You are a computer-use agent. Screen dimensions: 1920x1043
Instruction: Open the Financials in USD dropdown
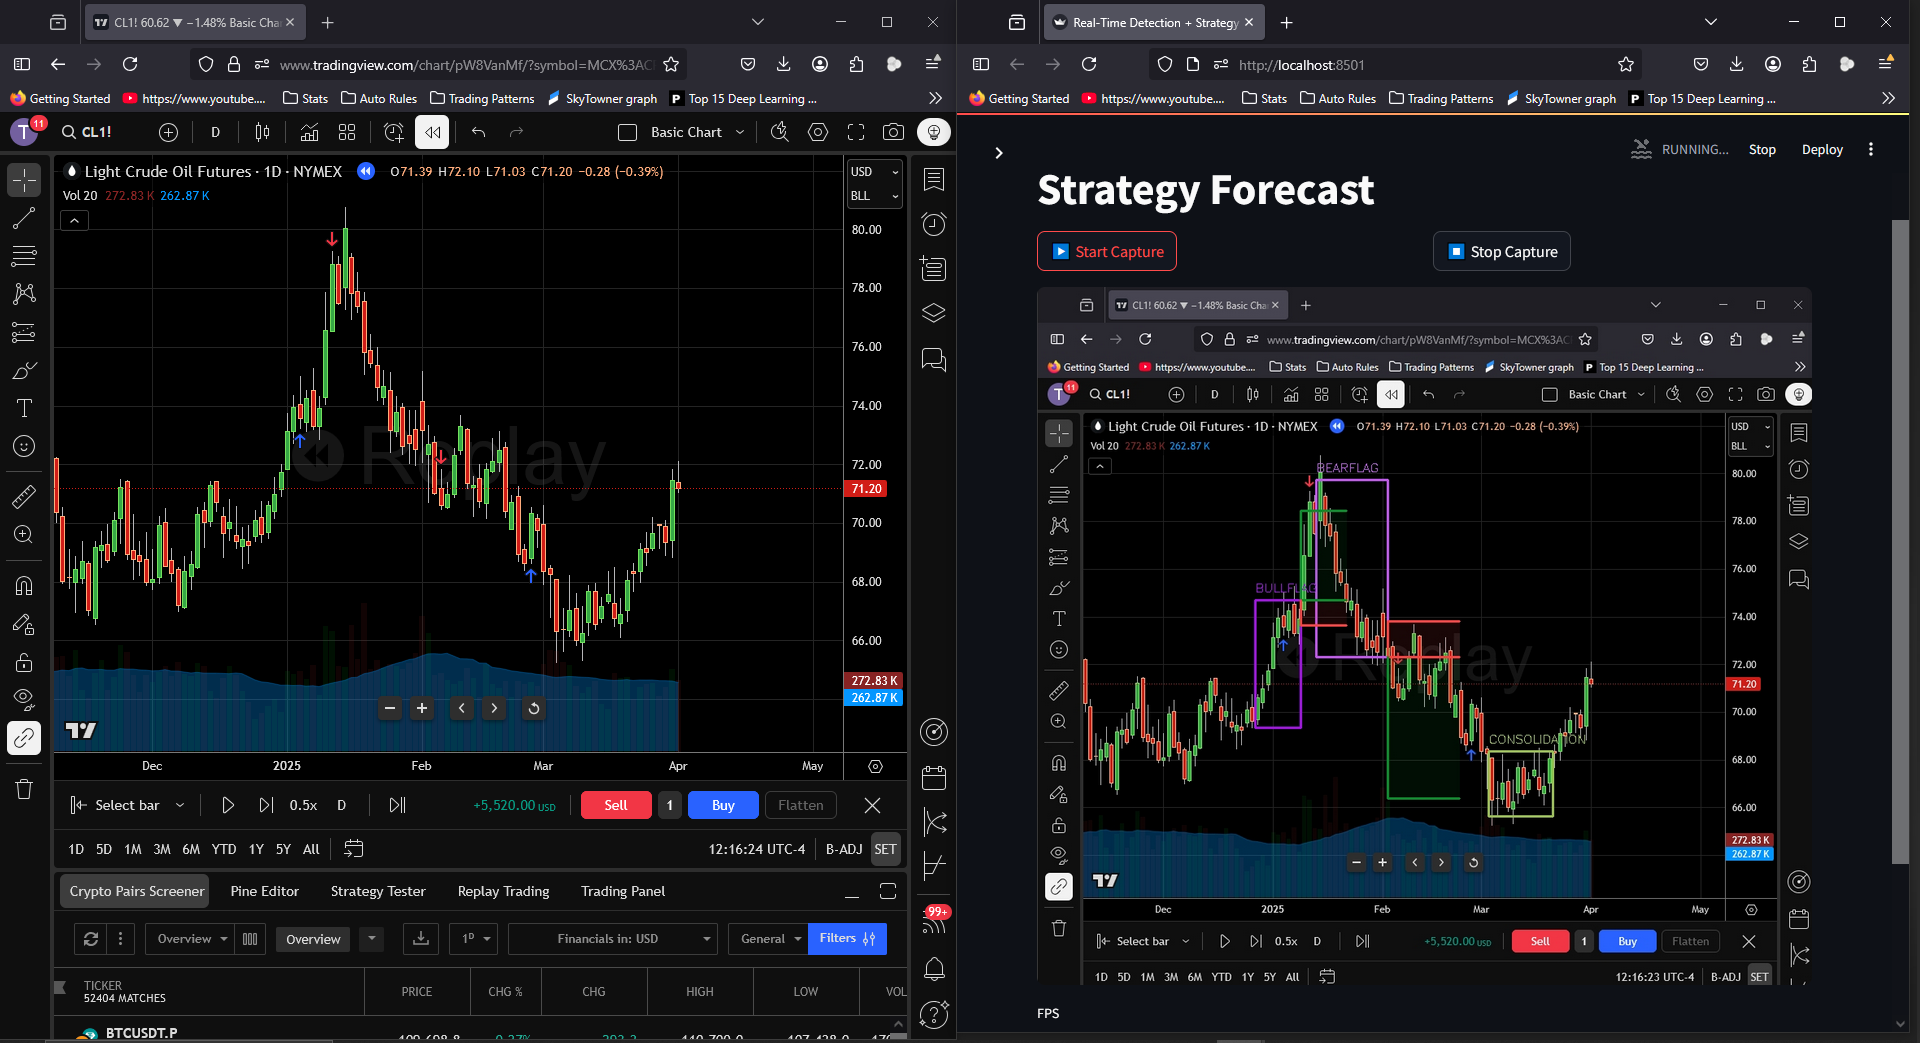[x=612, y=938]
